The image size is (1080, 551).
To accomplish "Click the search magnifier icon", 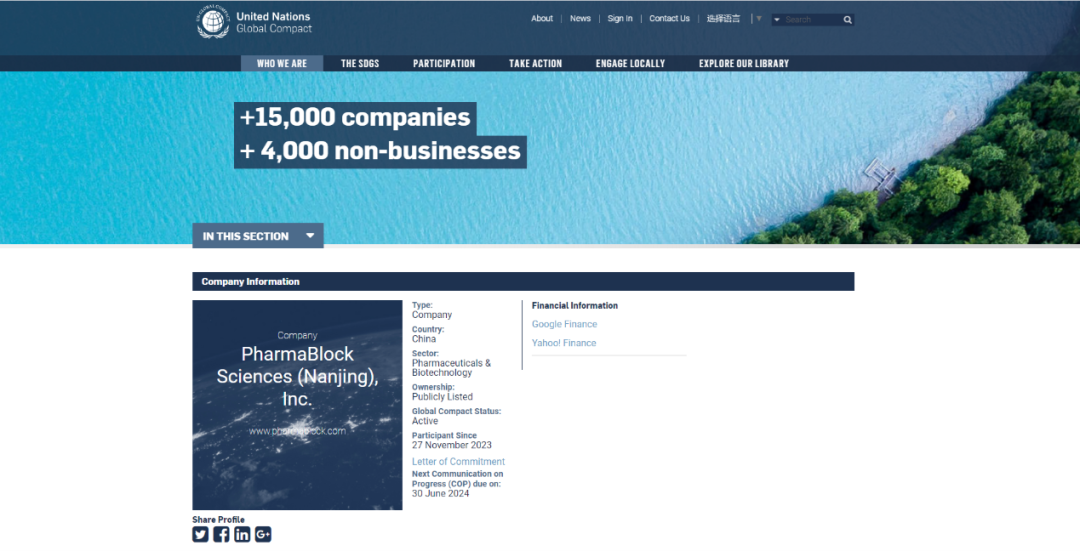I will click(847, 20).
